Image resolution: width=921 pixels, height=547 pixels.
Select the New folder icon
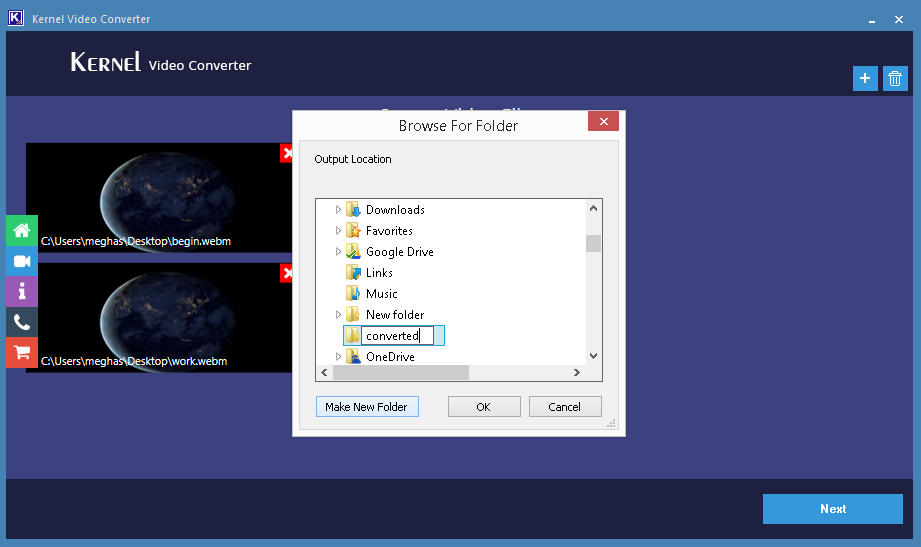[353, 314]
